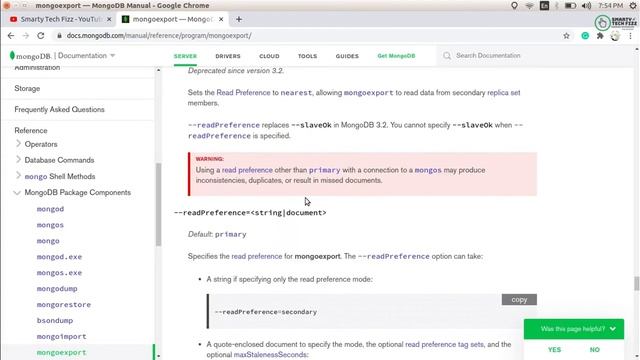Open the mongos link in the warning box

click(x=428, y=170)
